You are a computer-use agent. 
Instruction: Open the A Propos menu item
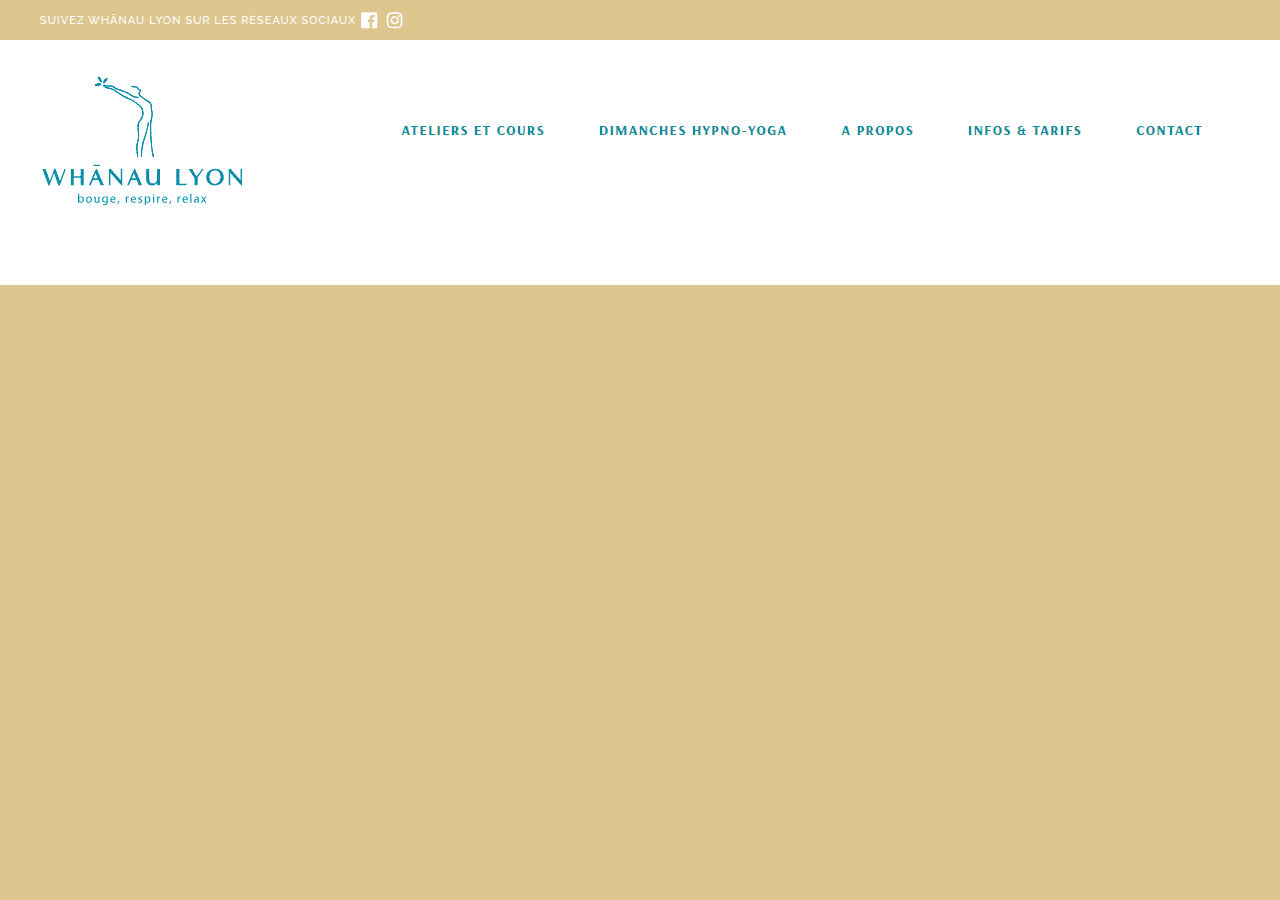877,131
